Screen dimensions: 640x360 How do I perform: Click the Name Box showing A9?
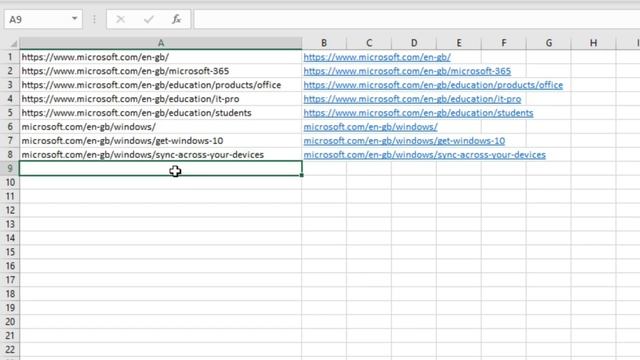[43, 19]
